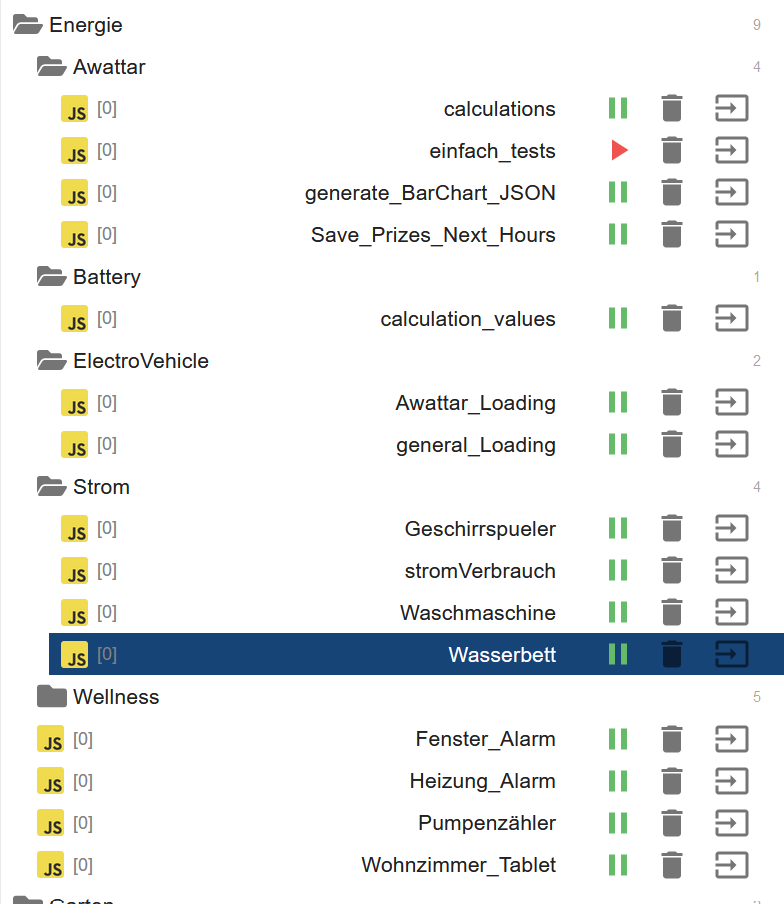Viewport: 784px width, 904px height.
Task: Open the Awattar_Loading script via arrow-box icon
Action: 731,402
